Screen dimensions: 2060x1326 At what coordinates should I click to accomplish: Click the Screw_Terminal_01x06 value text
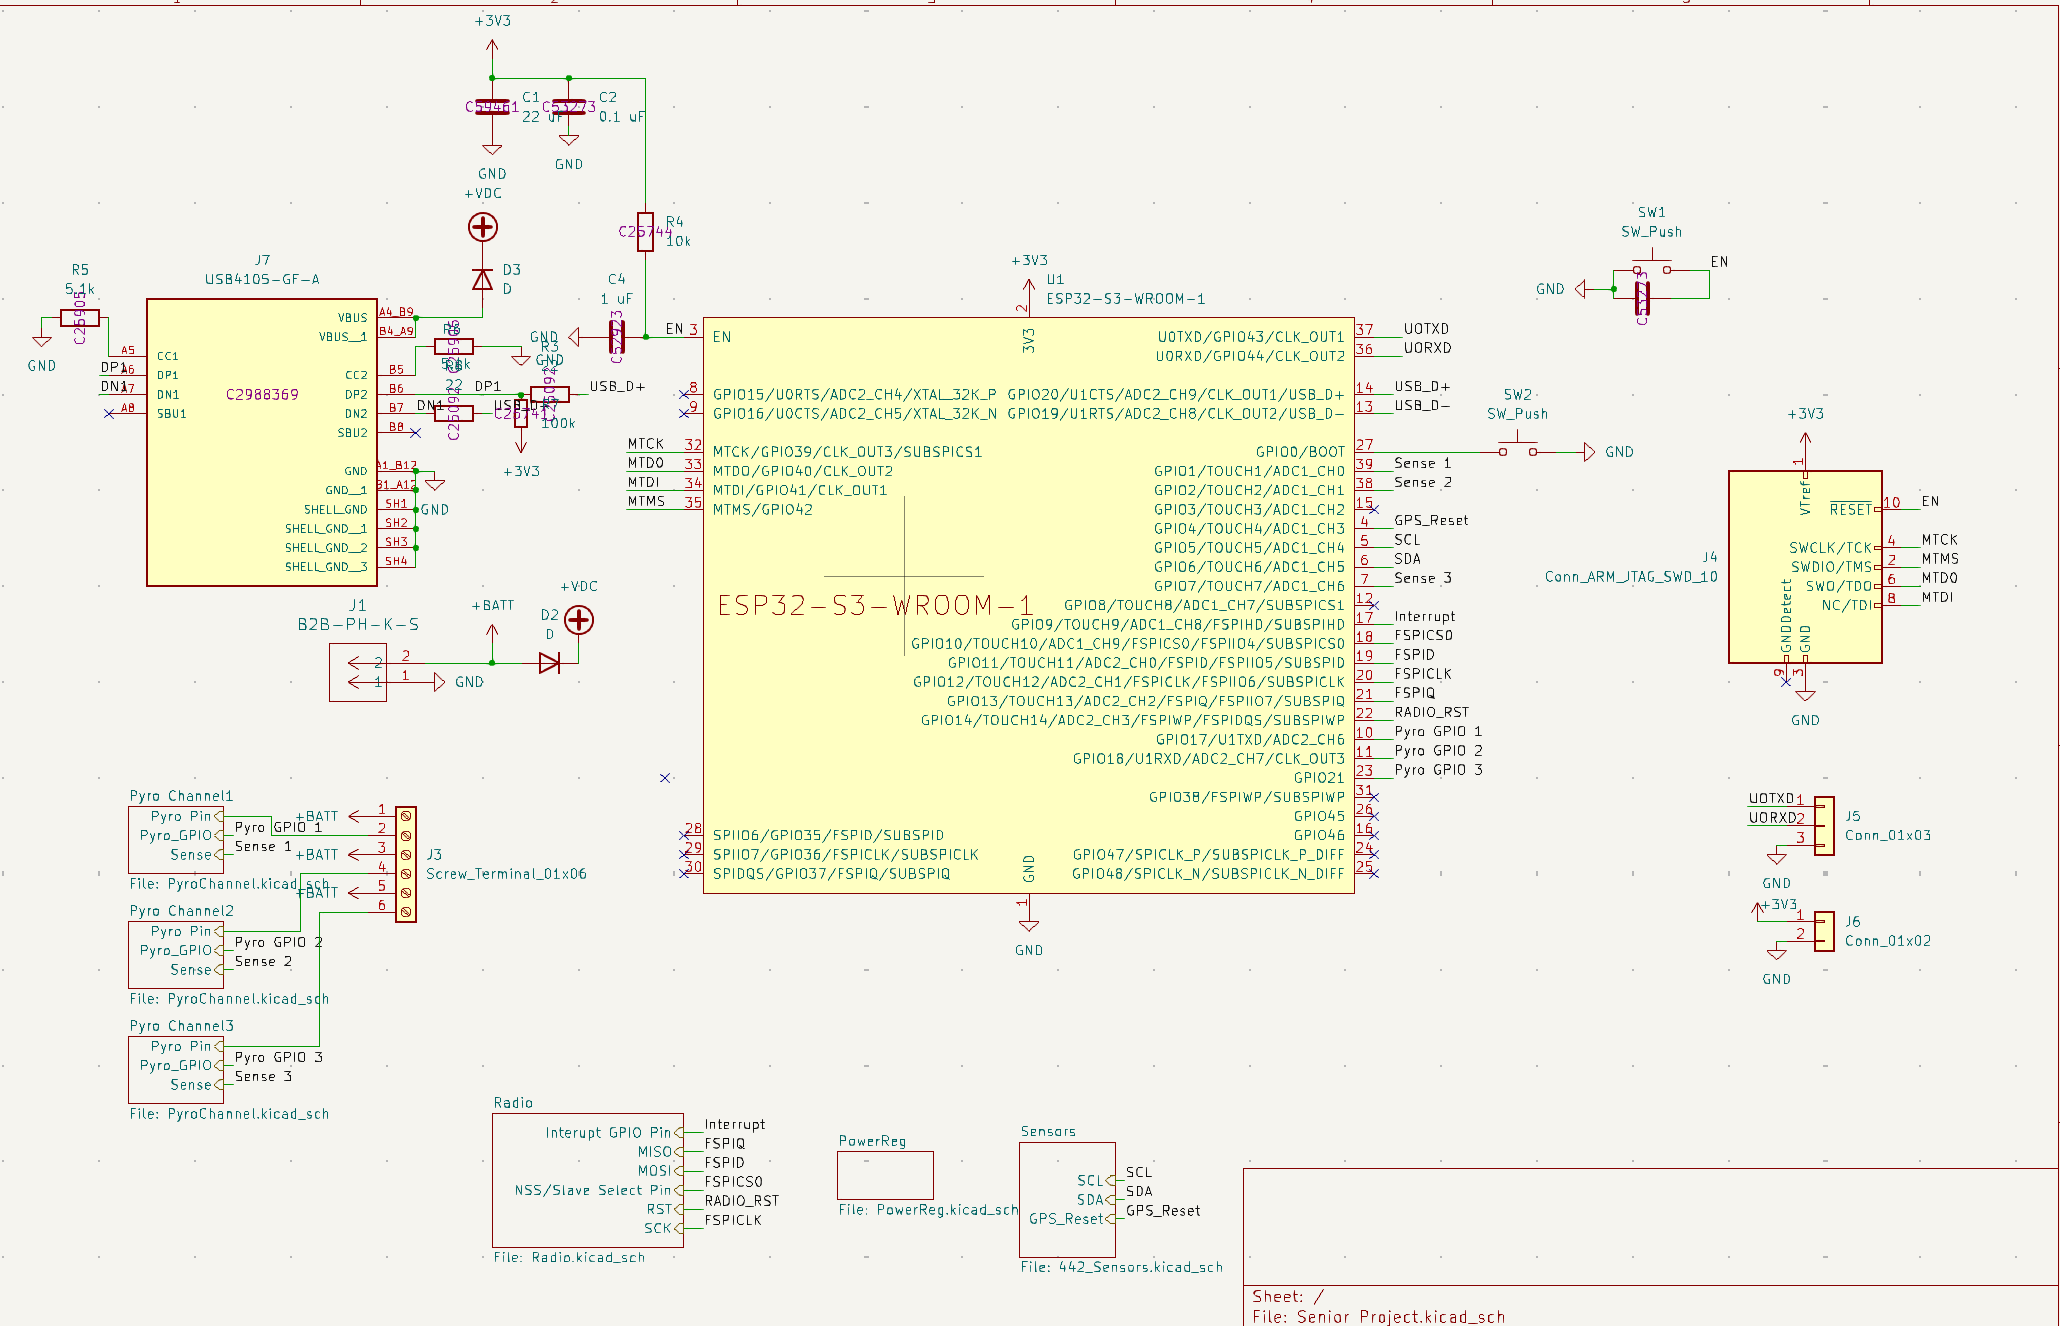[x=506, y=874]
